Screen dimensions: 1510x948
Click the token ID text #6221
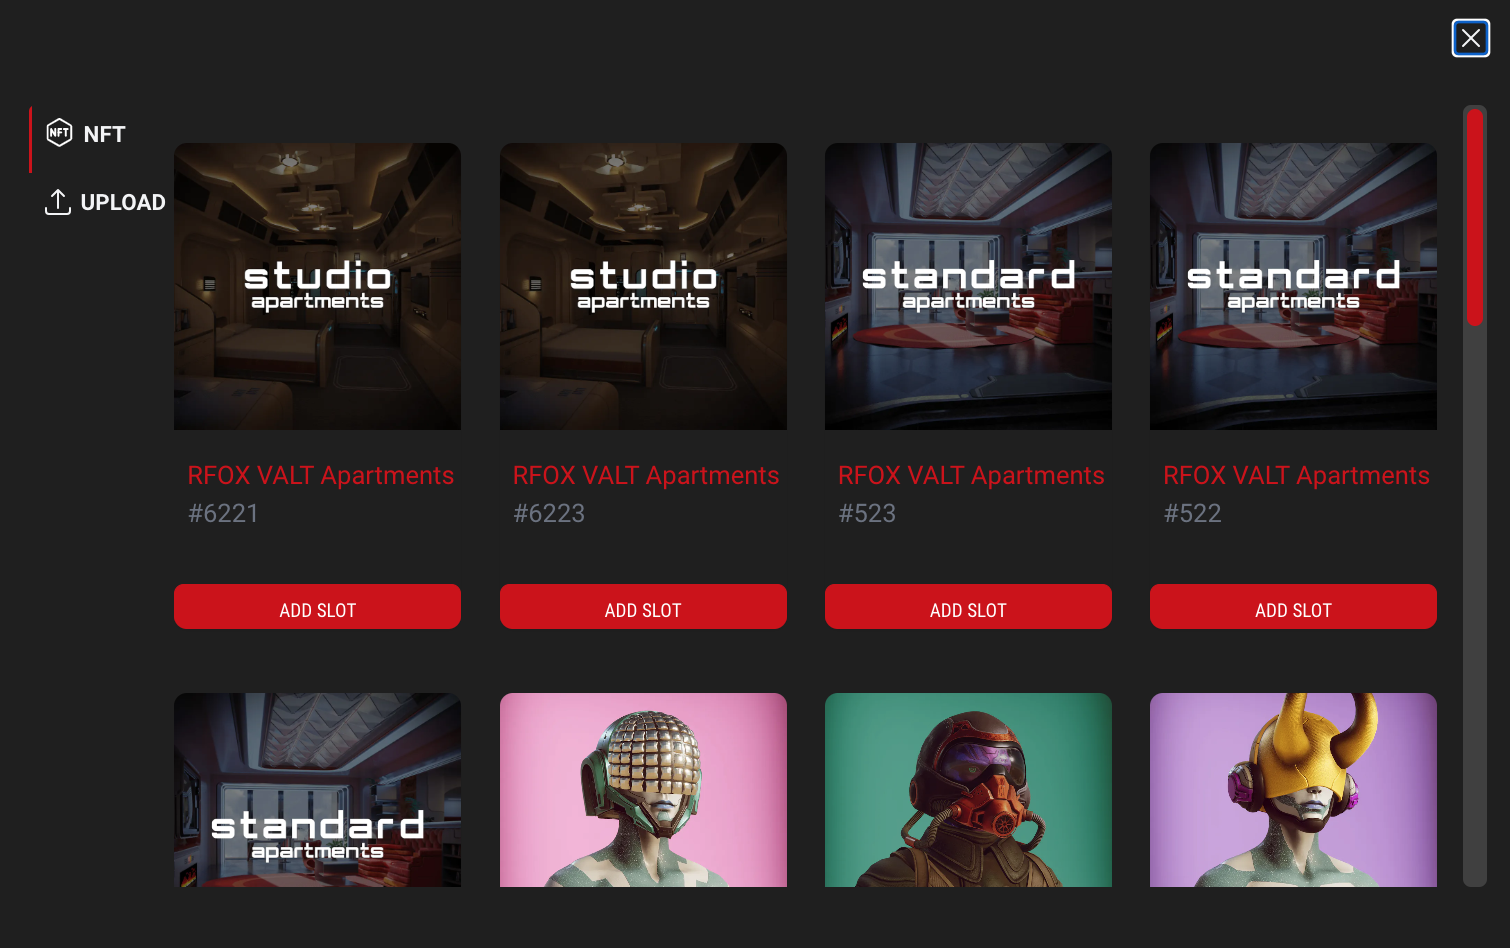pyautogui.click(x=224, y=513)
